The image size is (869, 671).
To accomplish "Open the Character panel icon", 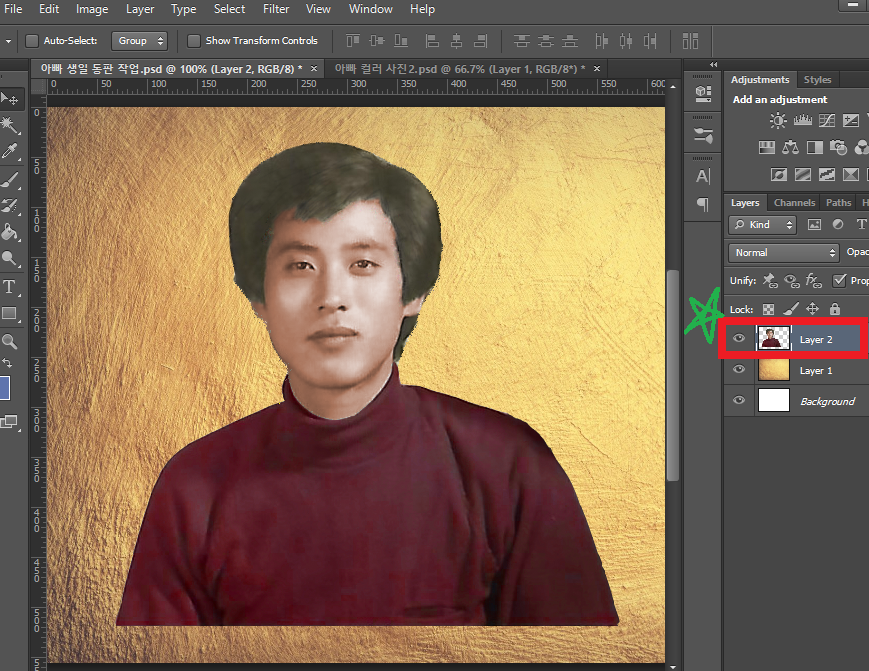I will [x=703, y=177].
